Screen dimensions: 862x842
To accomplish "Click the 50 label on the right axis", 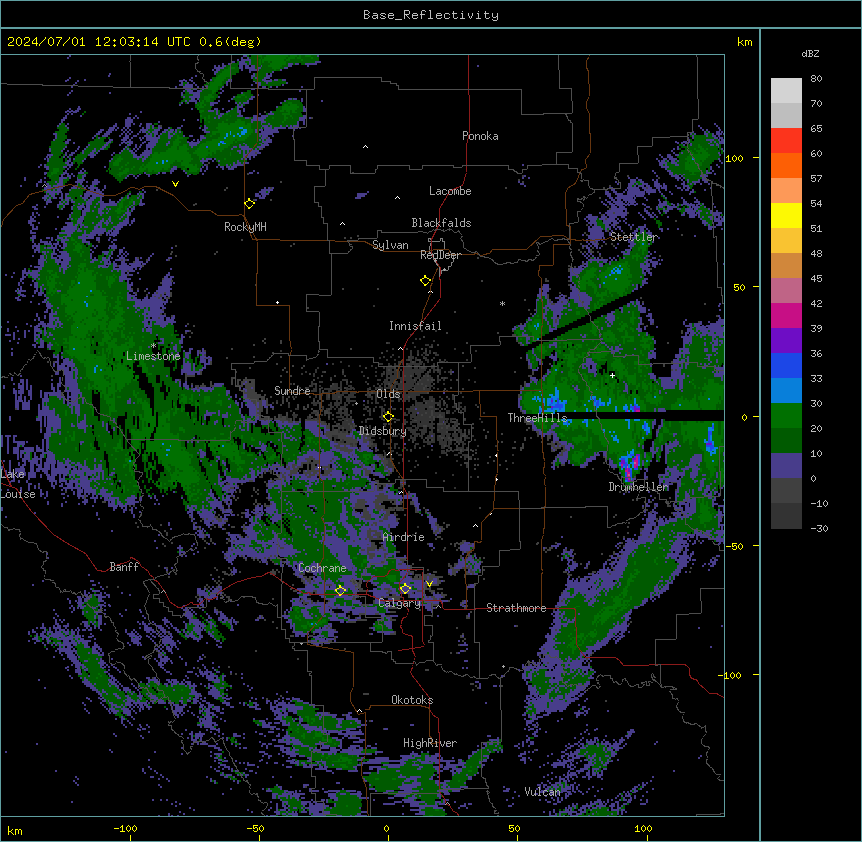I will tap(739, 287).
